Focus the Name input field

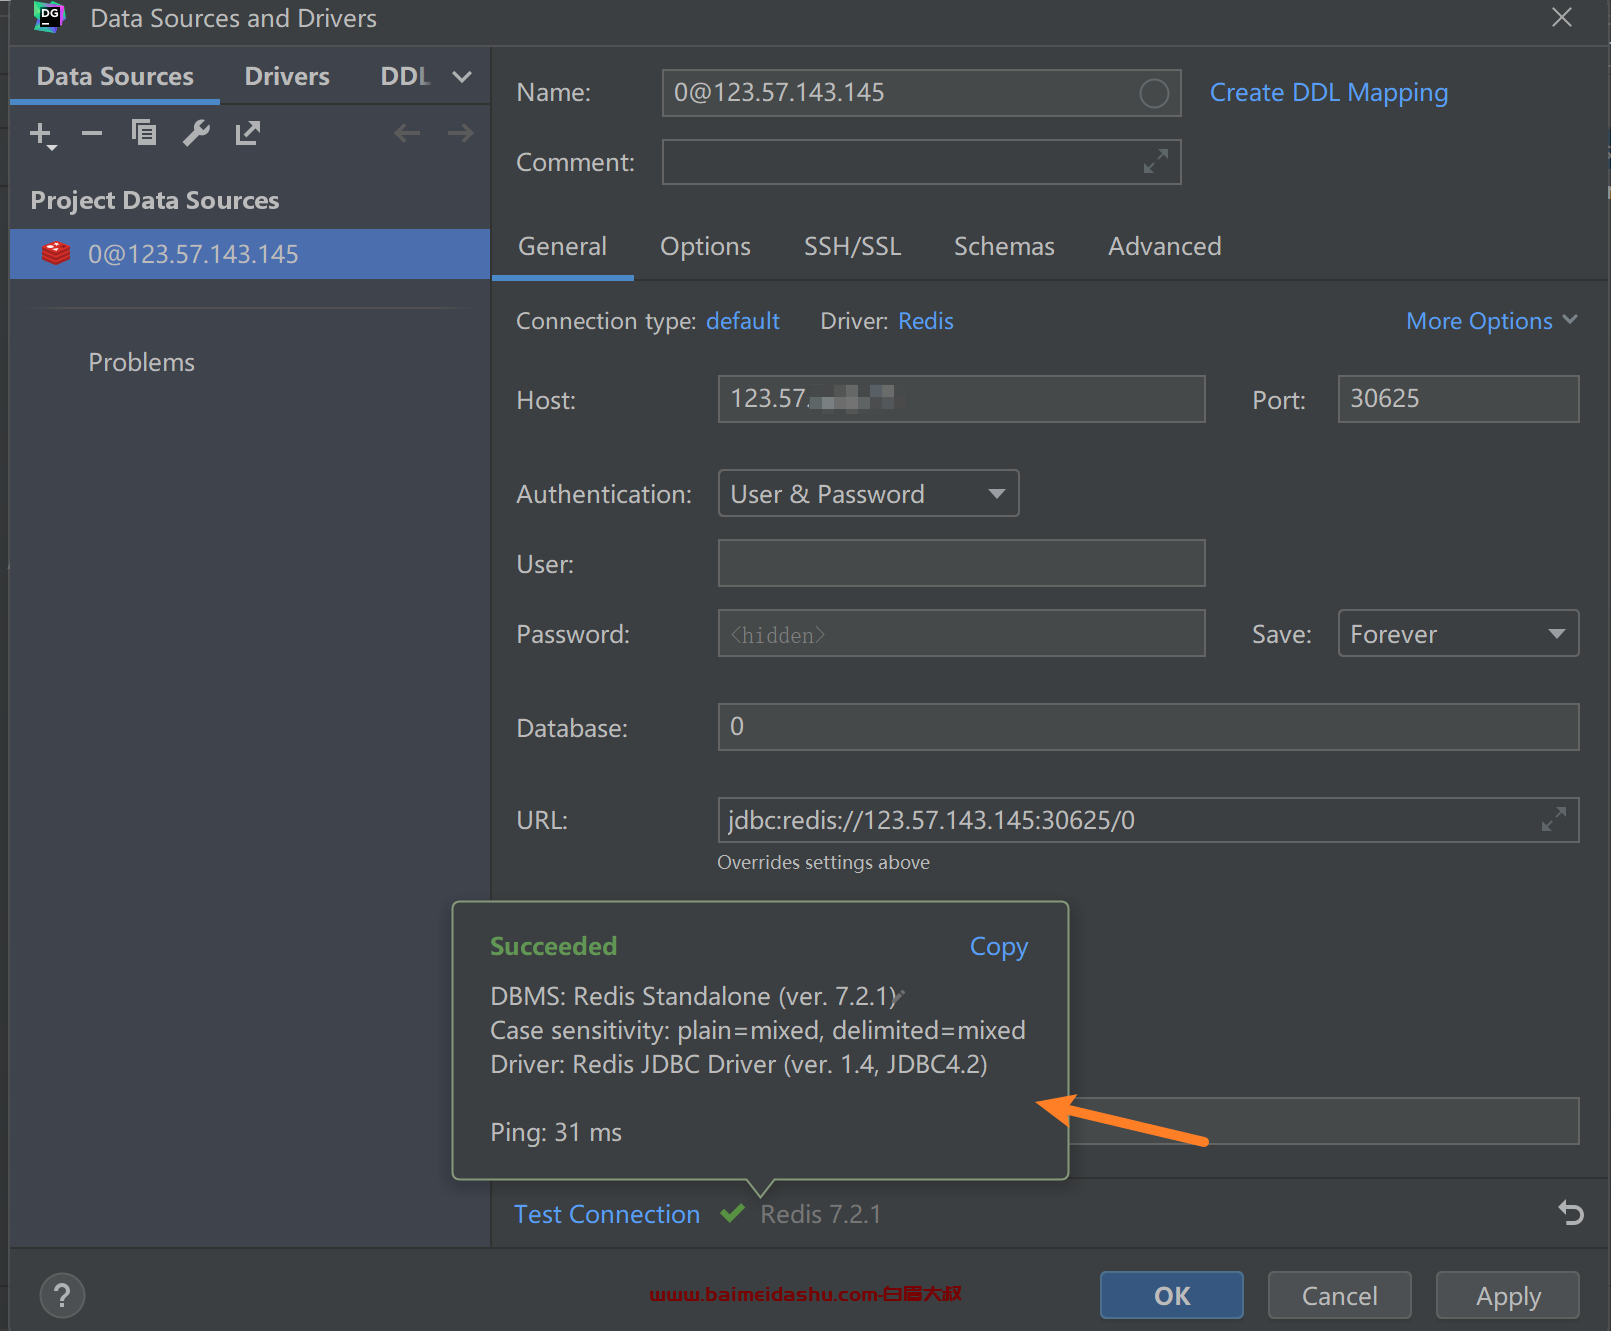click(x=921, y=93)
